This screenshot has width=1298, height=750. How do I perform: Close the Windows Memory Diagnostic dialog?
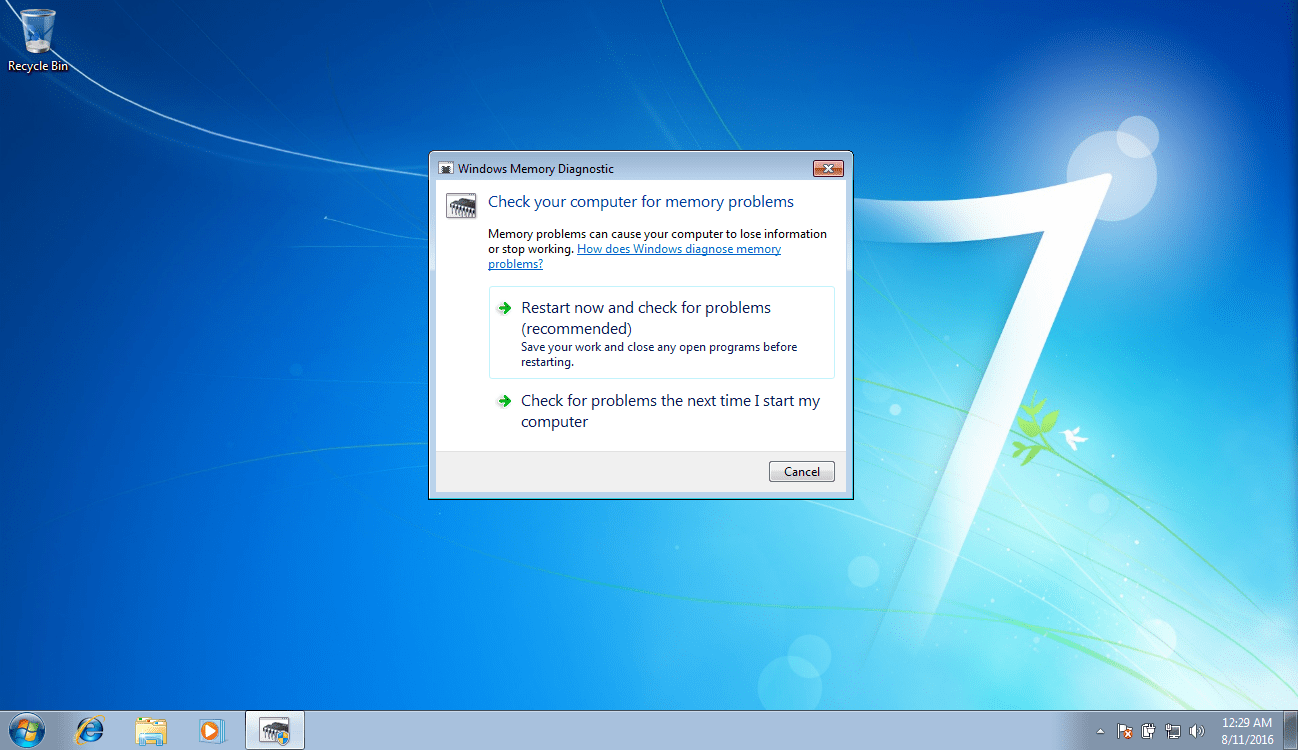(828, 168)
